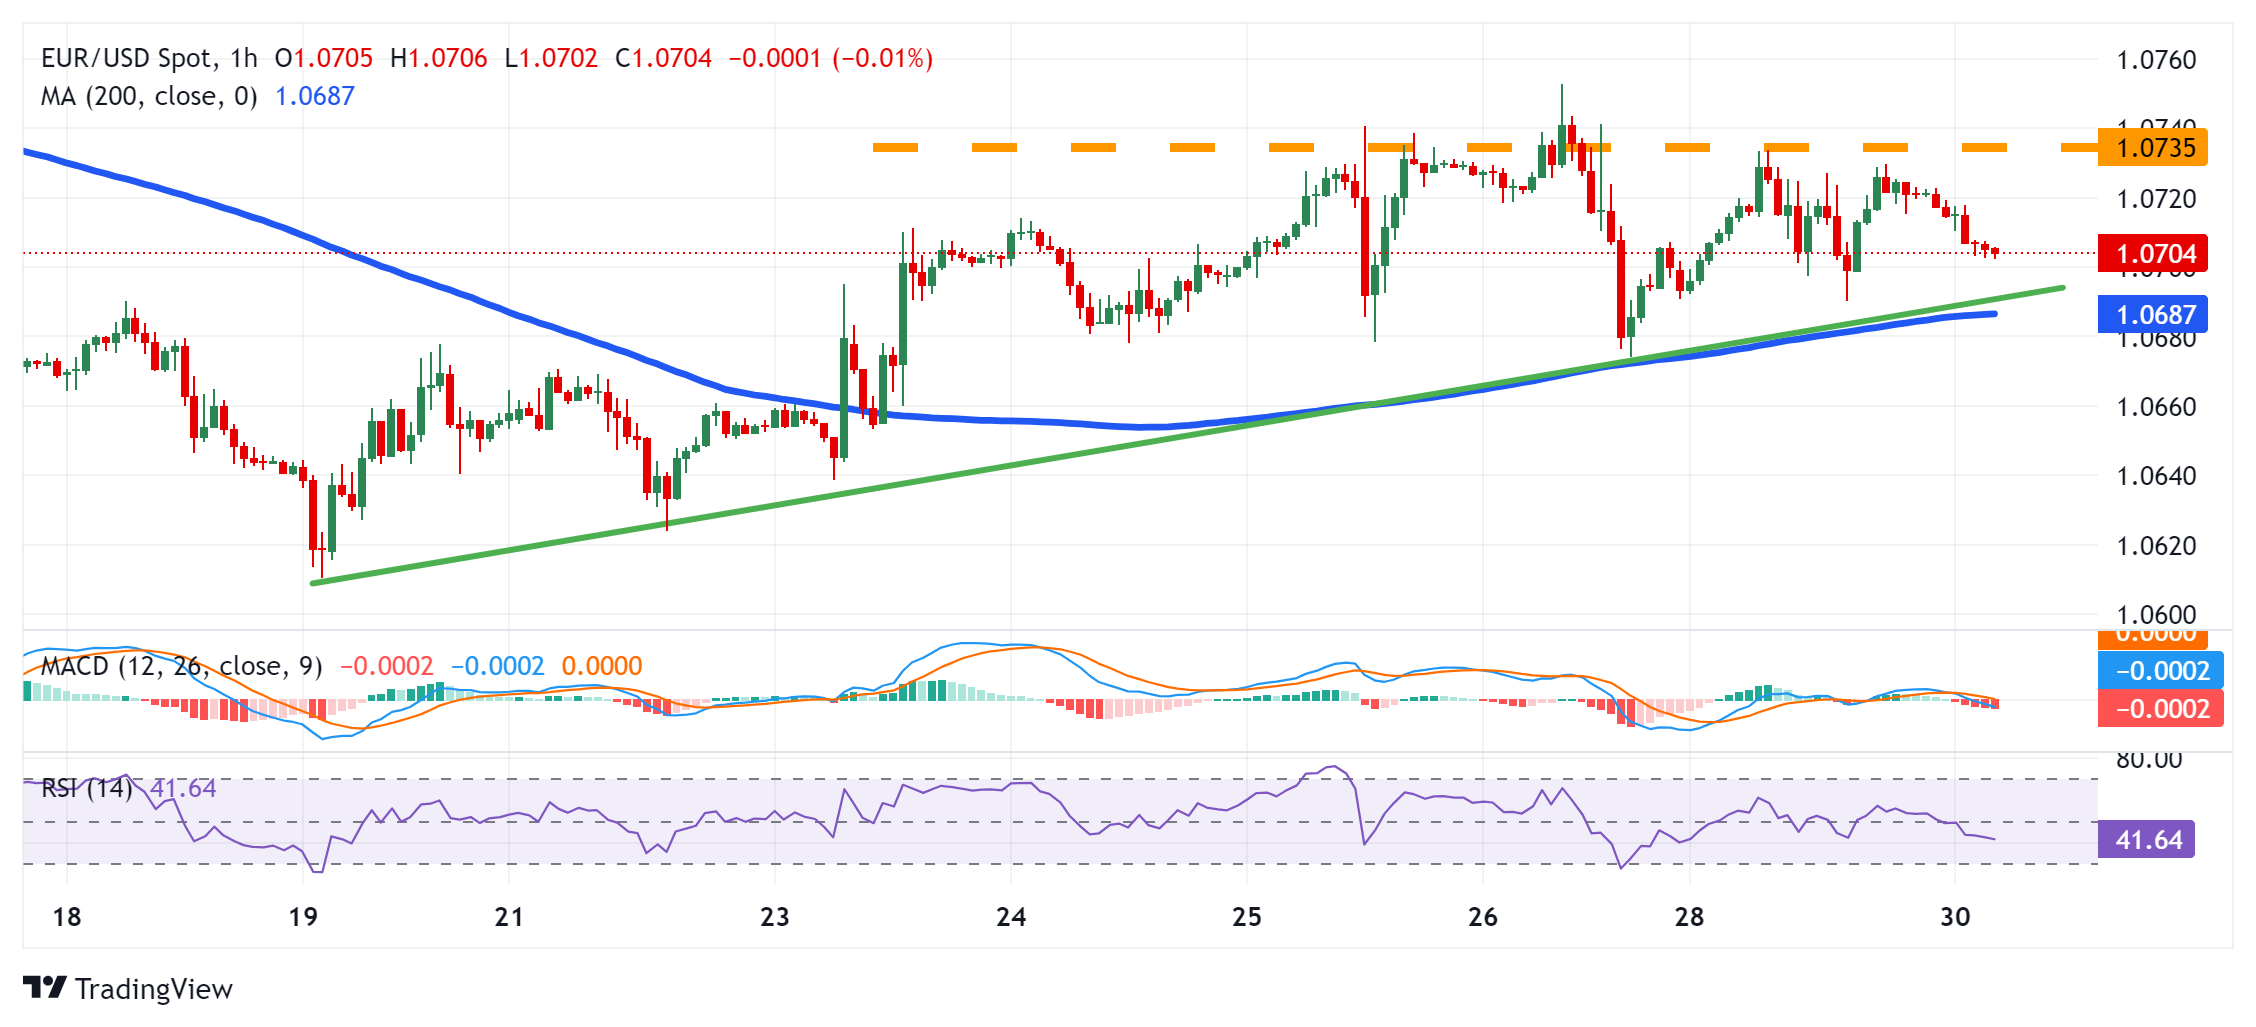This screenshot has width=2256, height=1027.
Task: Click the date label 23 on time axis
Action: [x=775, y=917]
